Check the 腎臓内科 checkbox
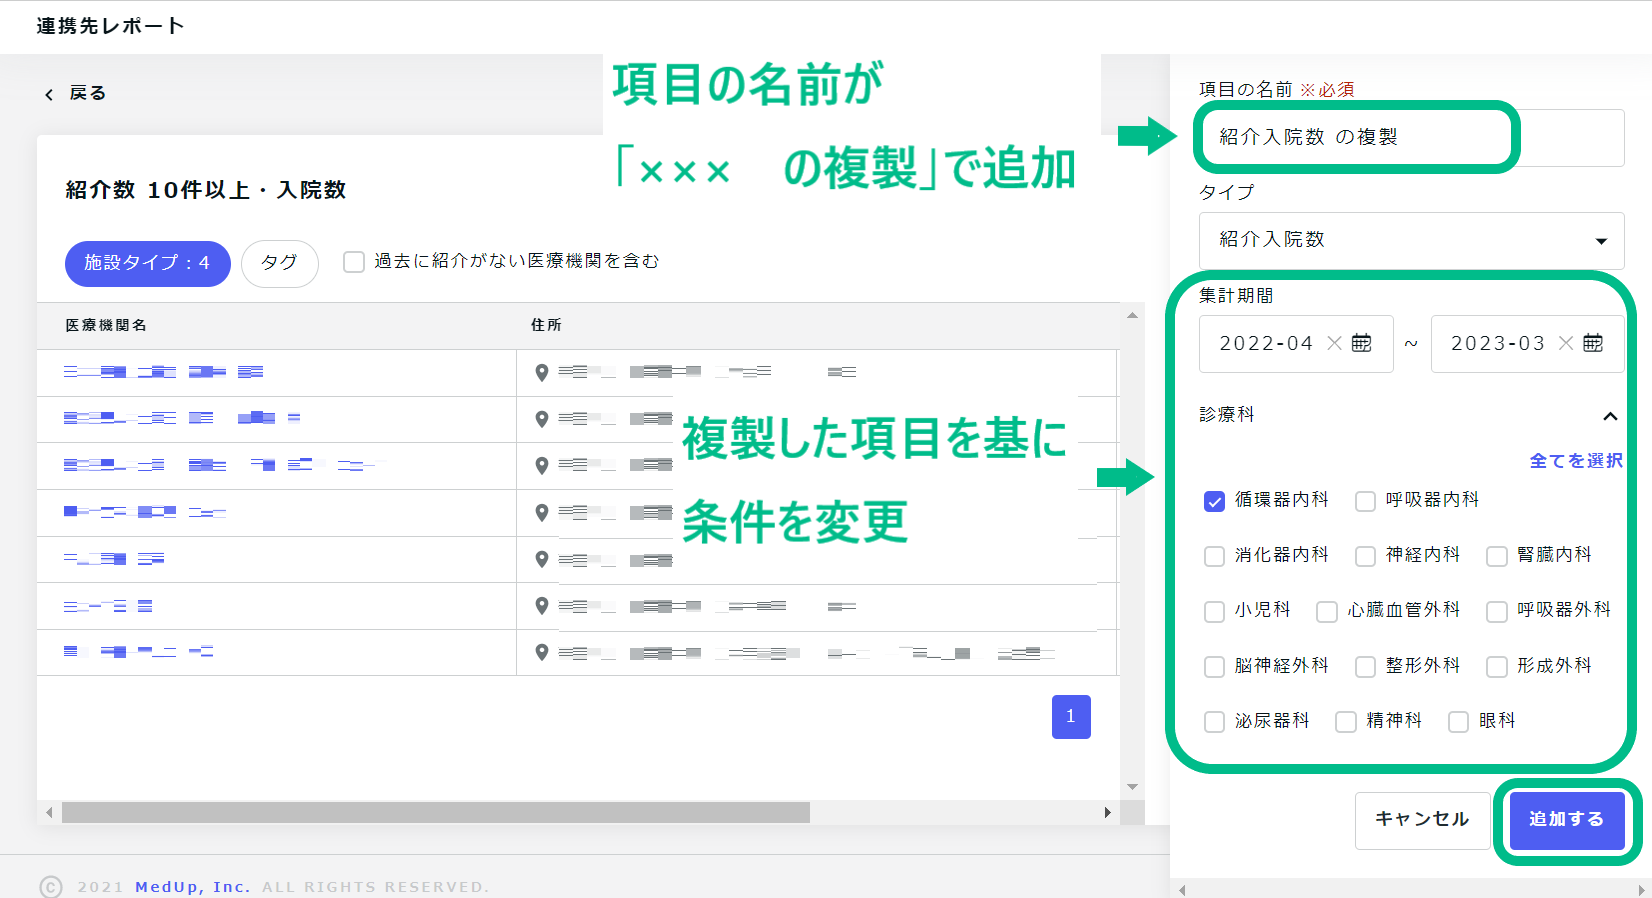The image size is (1652, 898). point(1496,556)
